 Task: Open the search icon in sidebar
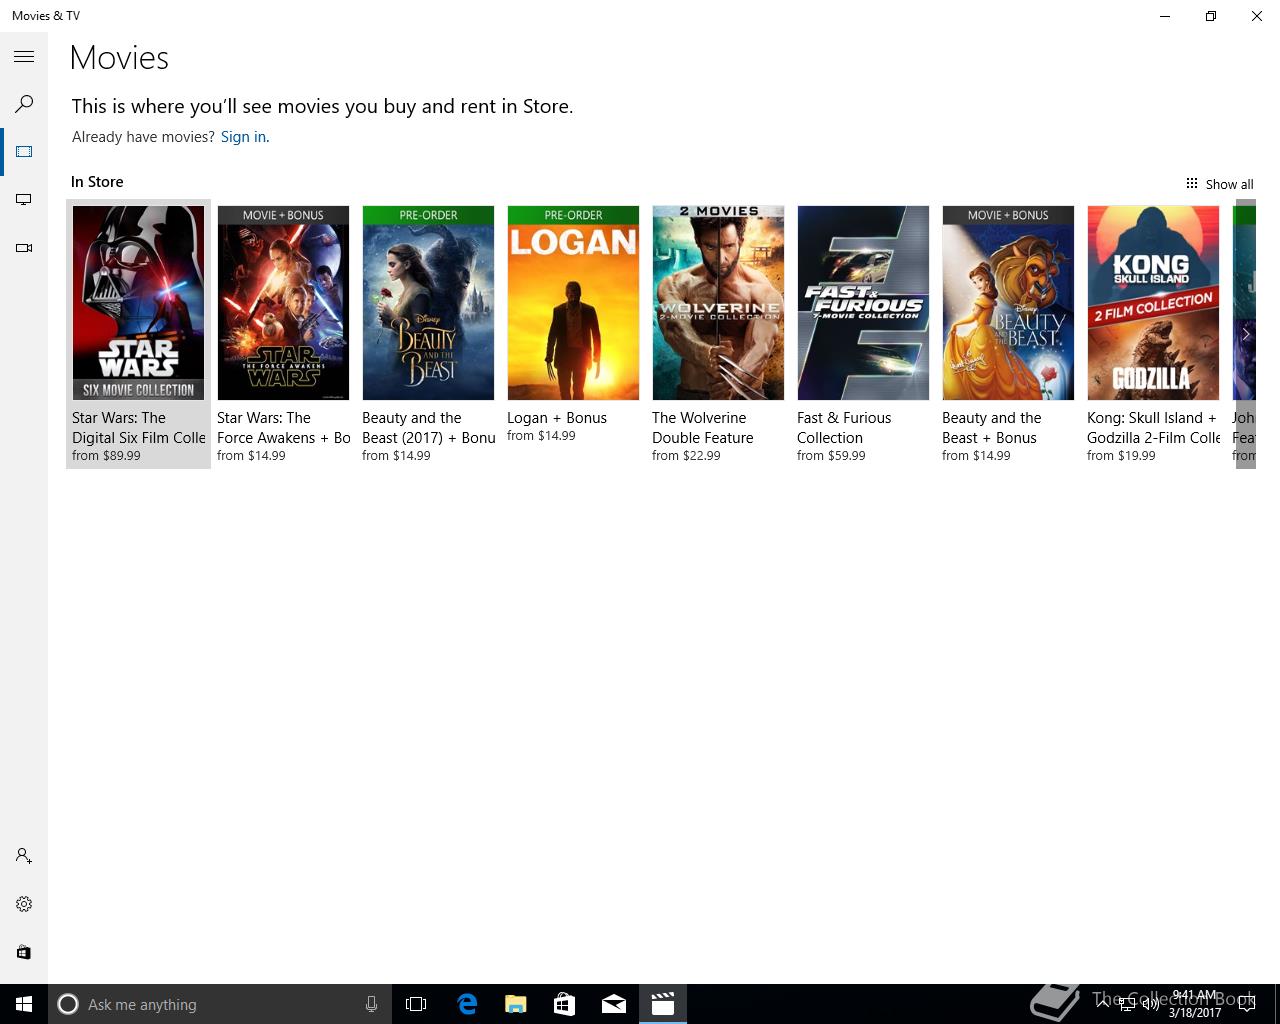coord(24,104)
